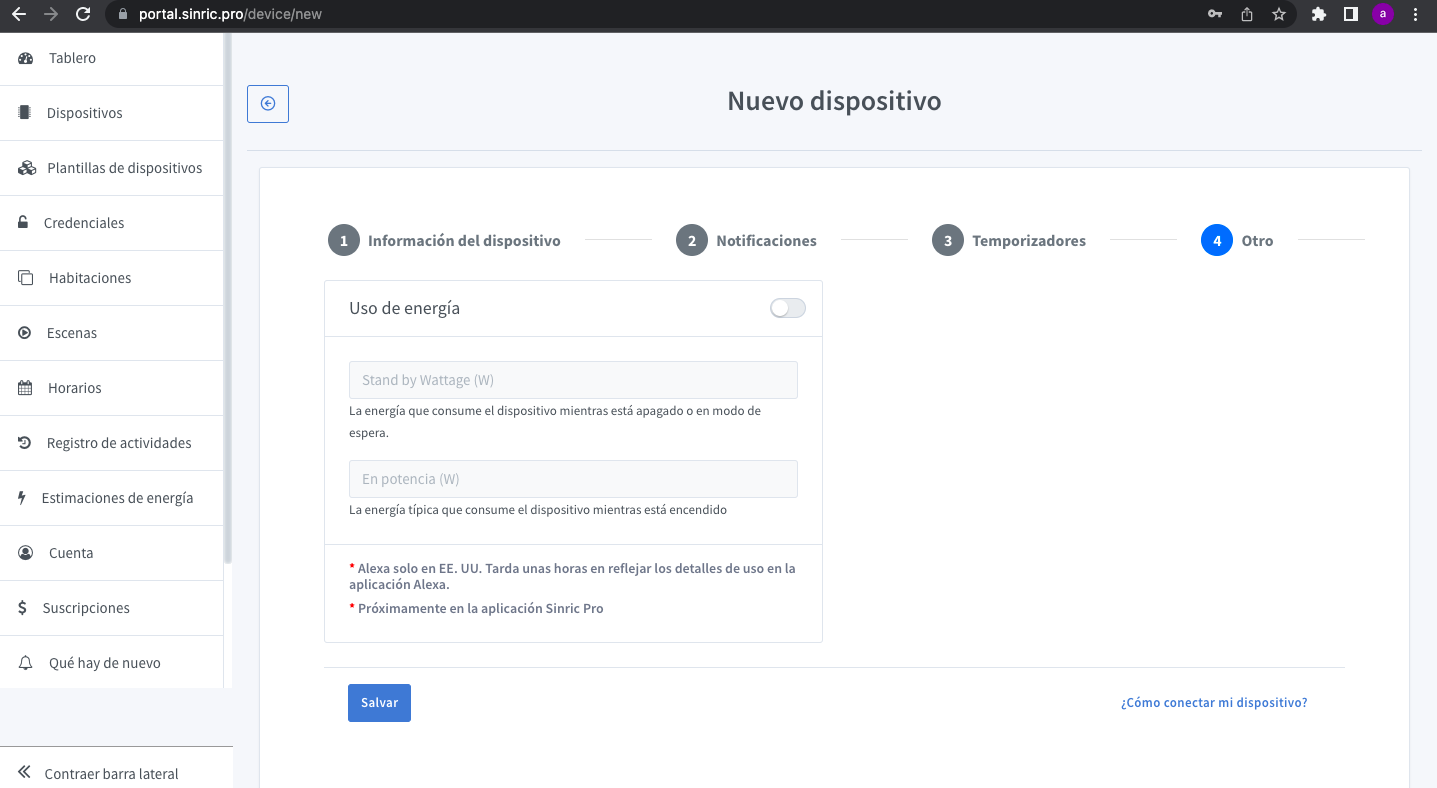The width and height of the screenshot is (1437, 788).
Task: Enable the Uso de energía toggle
Action: 787,308
